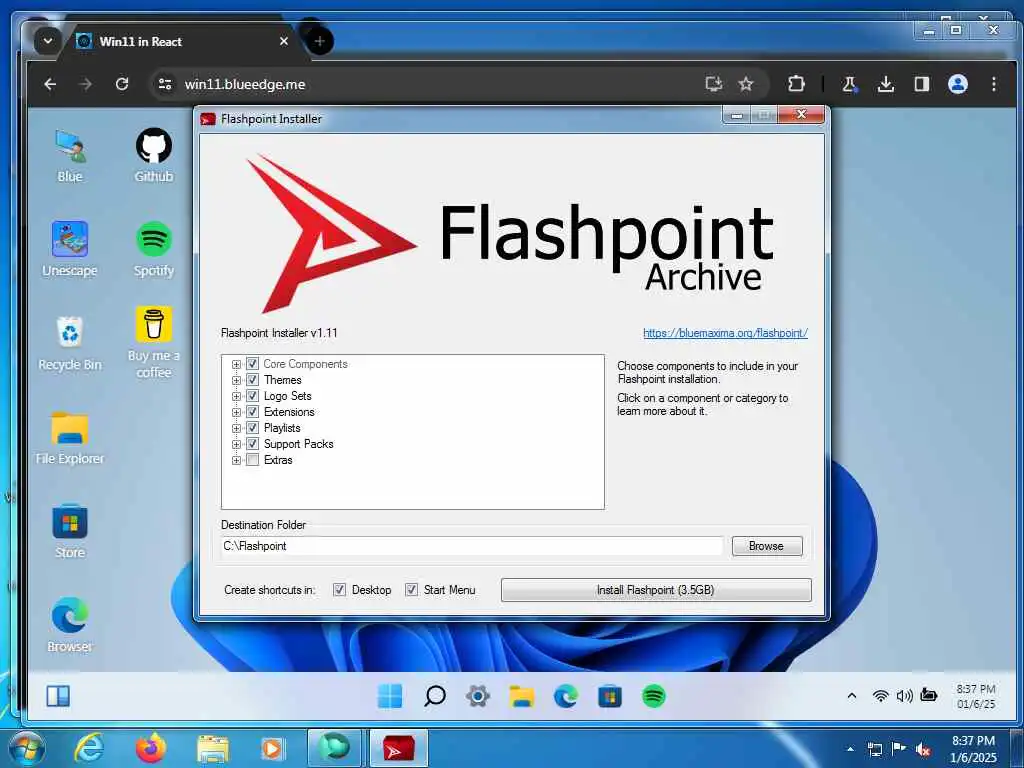Viewport: 1024px width, 768px height.
Task: Toggle the Core Components checkbox
Action: [253, 364]
